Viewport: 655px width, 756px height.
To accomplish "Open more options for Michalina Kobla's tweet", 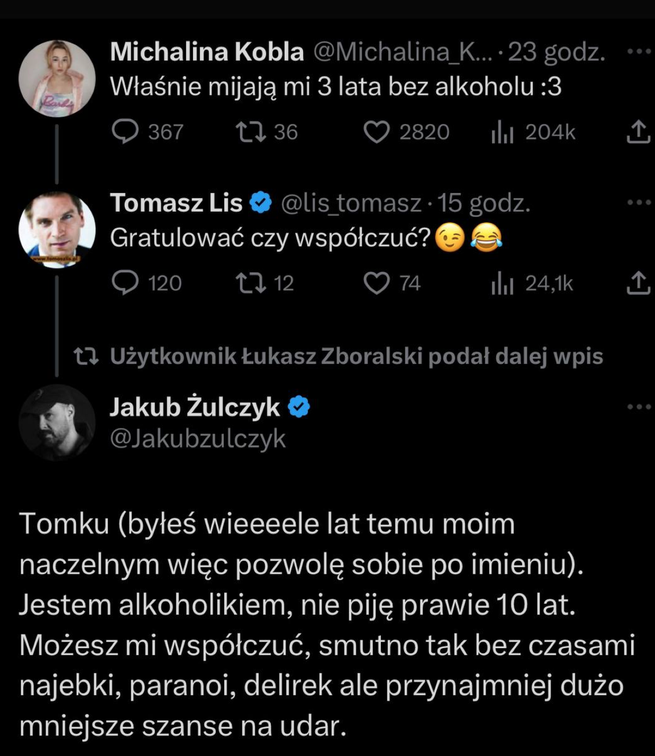I will point(636,52).
